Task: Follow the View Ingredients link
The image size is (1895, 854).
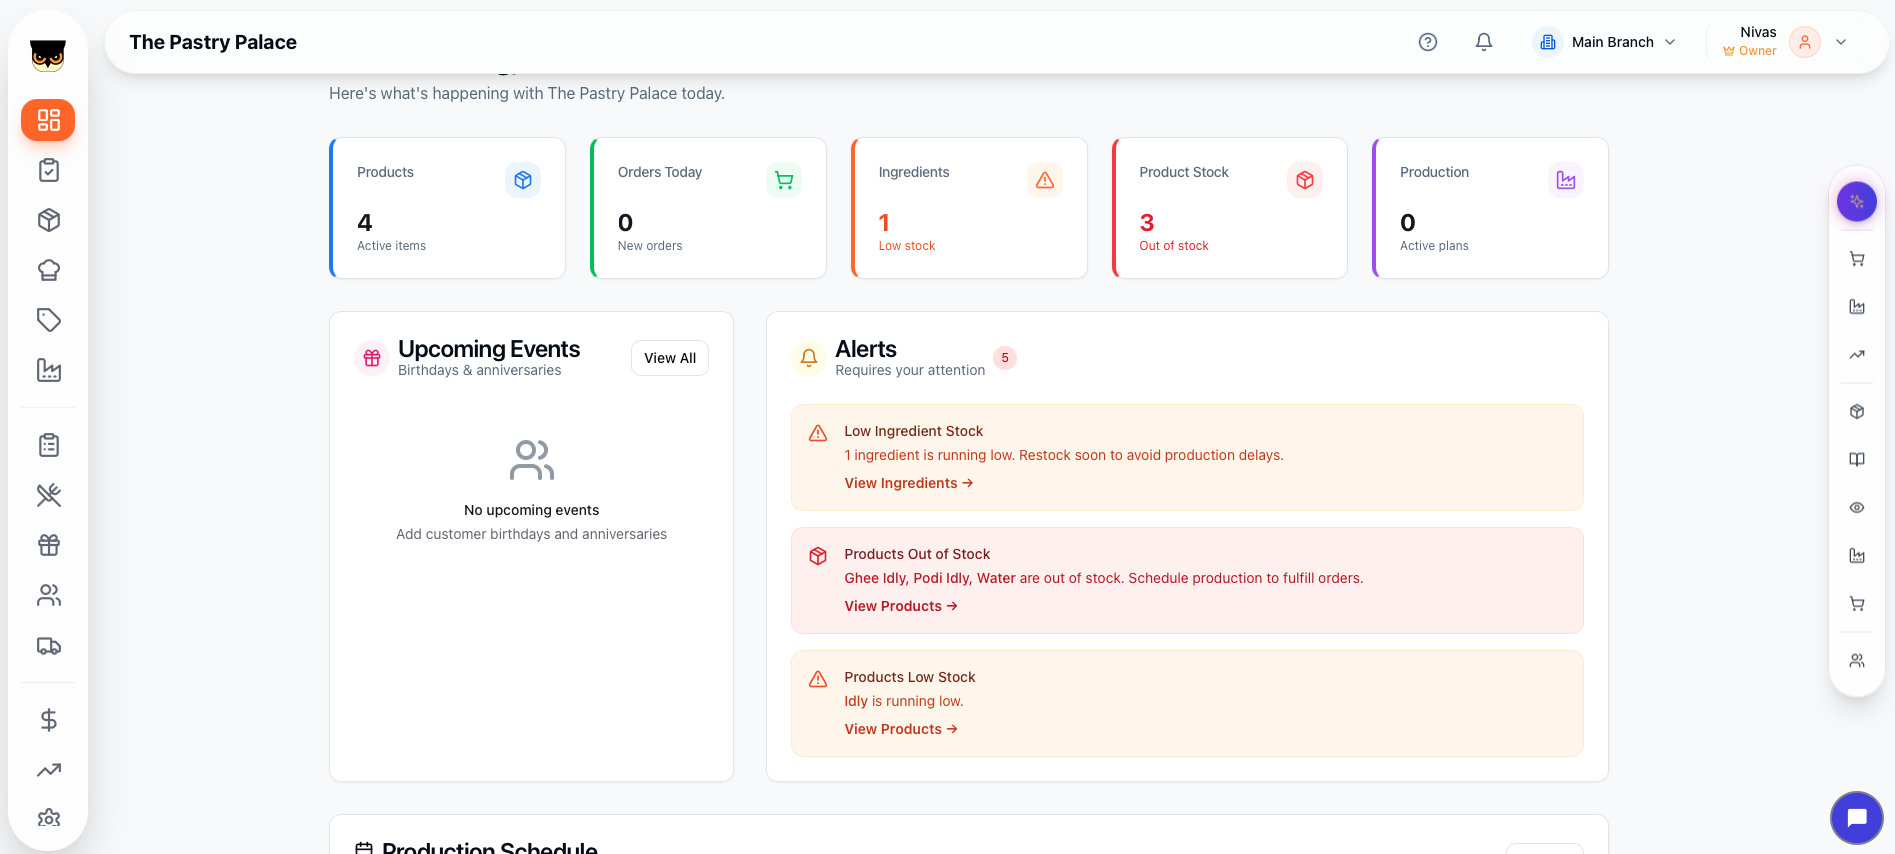Action: [x=908, y=483]
